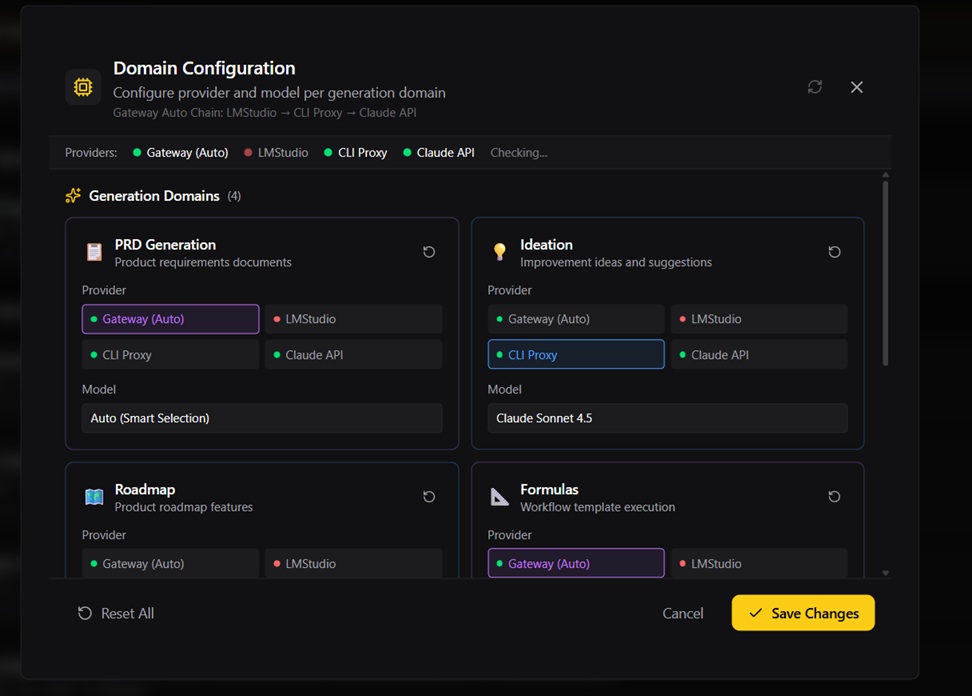Image resolution: width=972 pixels, height=696 pixels.
Task: Choose CLI Proxy provider for PRD Generation
Action: (x=170, y=355)
